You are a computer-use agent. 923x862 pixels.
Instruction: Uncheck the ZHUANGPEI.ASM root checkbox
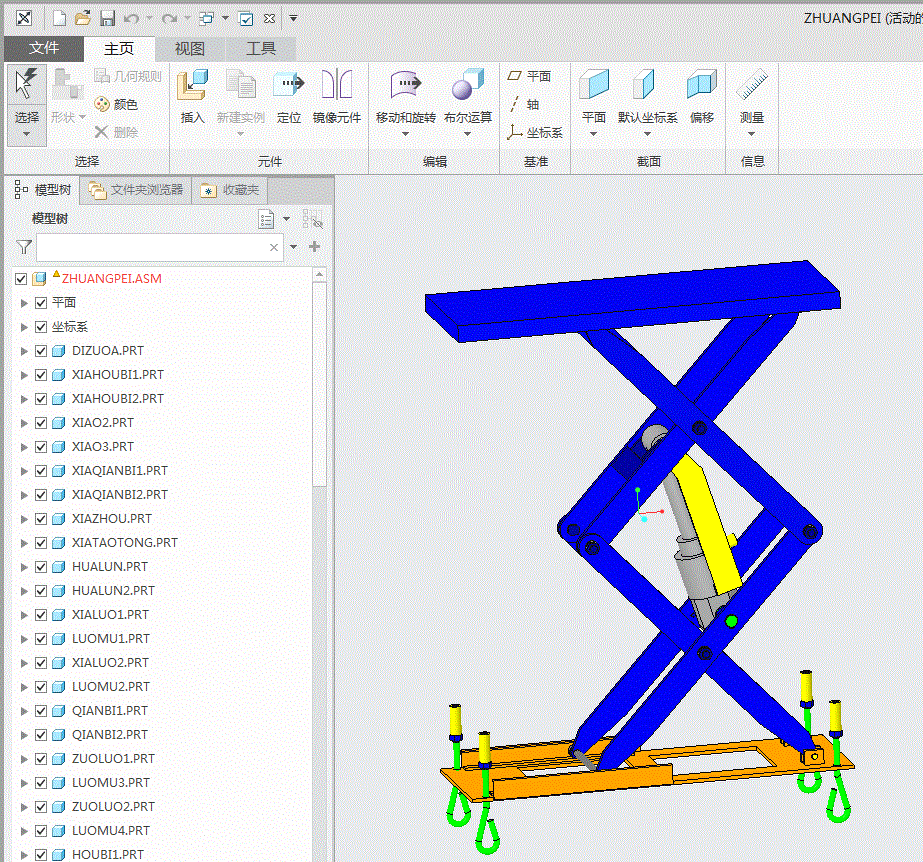pos(21,279)
